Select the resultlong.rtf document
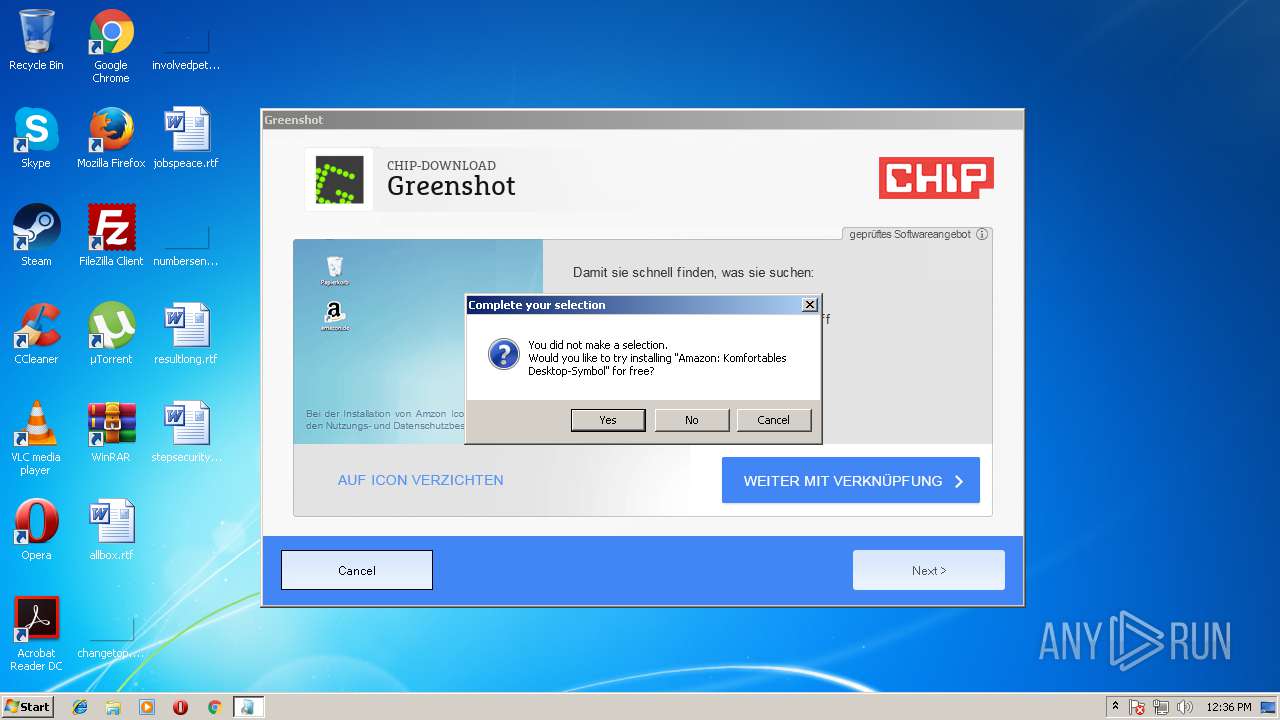The width and height of the screenshot is (1280, 720). coord(186,334)
